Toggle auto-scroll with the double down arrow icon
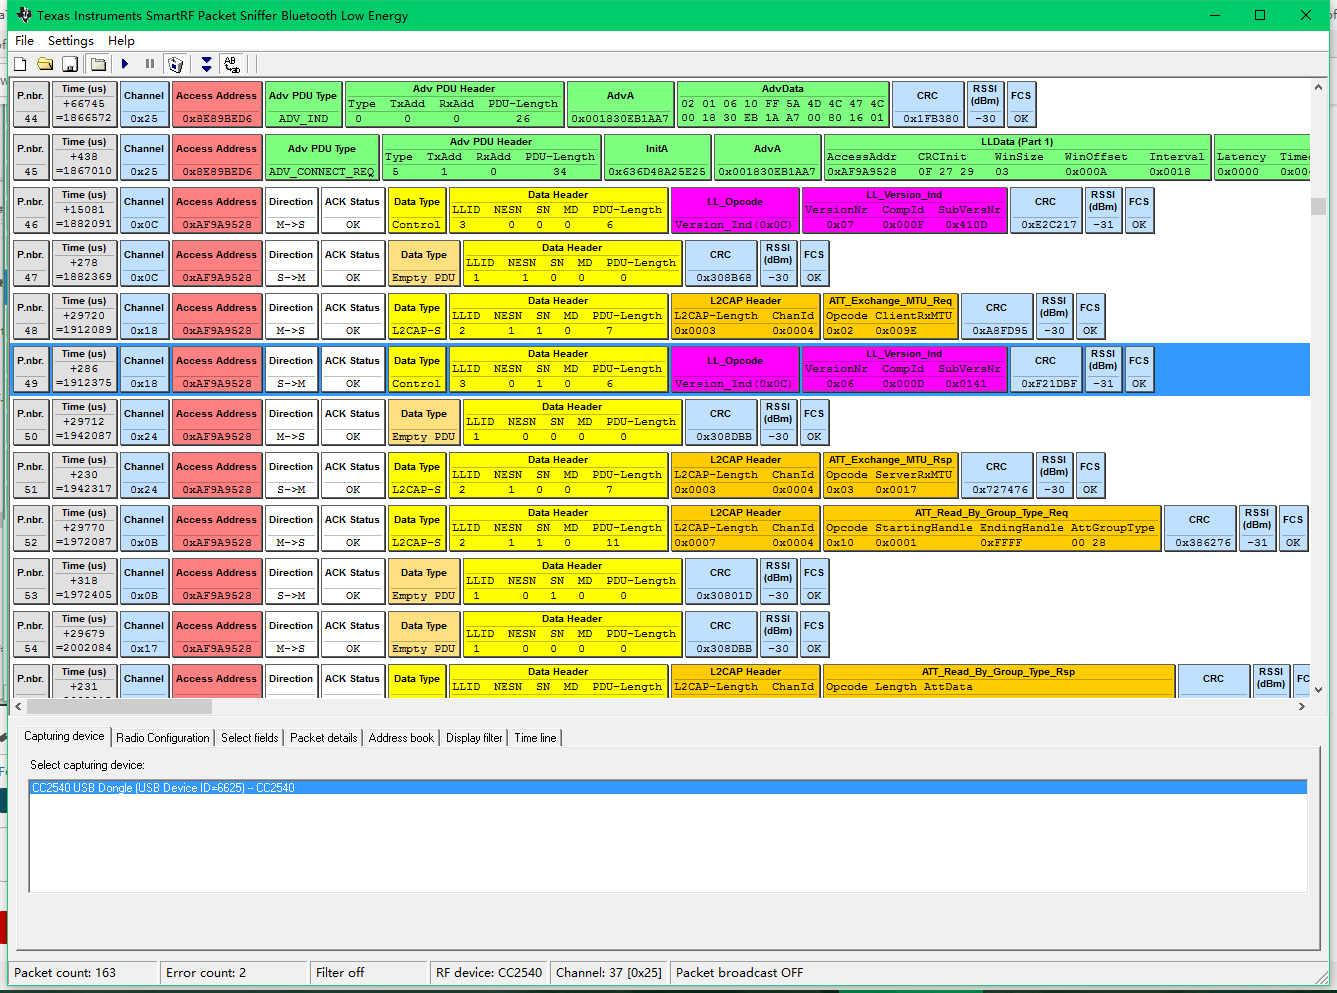This screenshot has width=1337, height=993. (x=206, y=64)
